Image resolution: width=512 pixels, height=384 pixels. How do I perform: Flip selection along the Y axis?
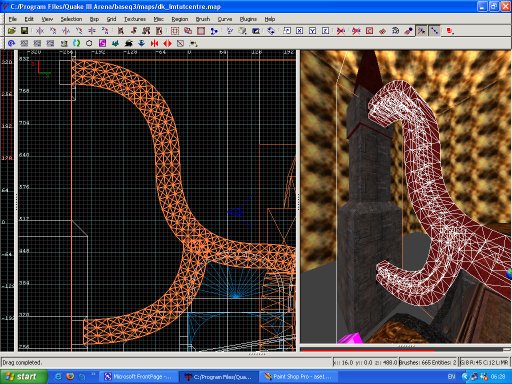click(66, 31)
